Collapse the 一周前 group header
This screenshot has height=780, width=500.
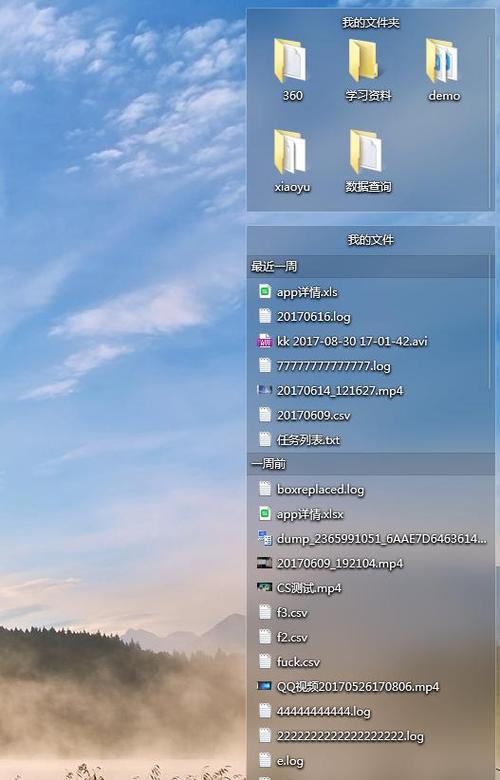(371, 464)
